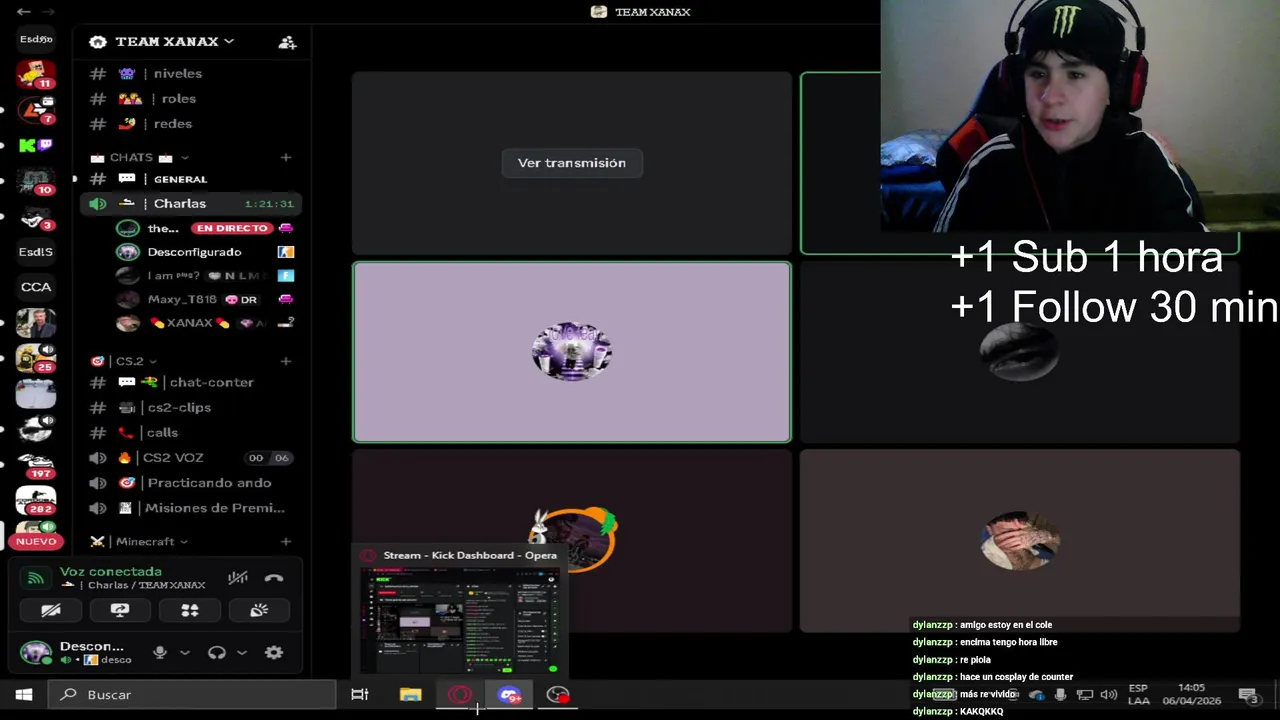Open the cs2-clips channel

(x=190, y=408)
